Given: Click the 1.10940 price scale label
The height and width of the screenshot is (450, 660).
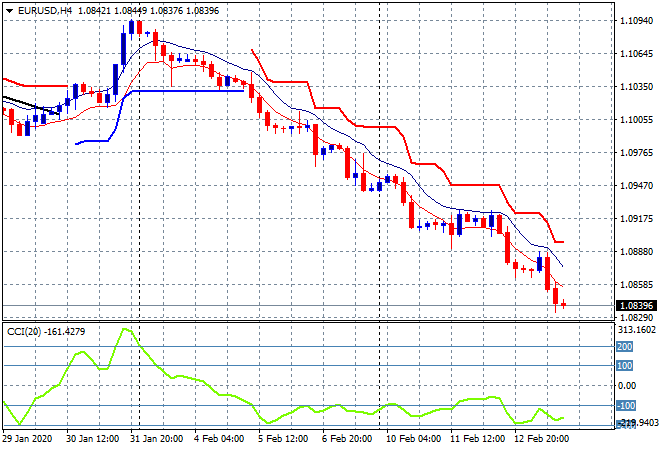Looking at the screenshot, I should tap(636, 21).
